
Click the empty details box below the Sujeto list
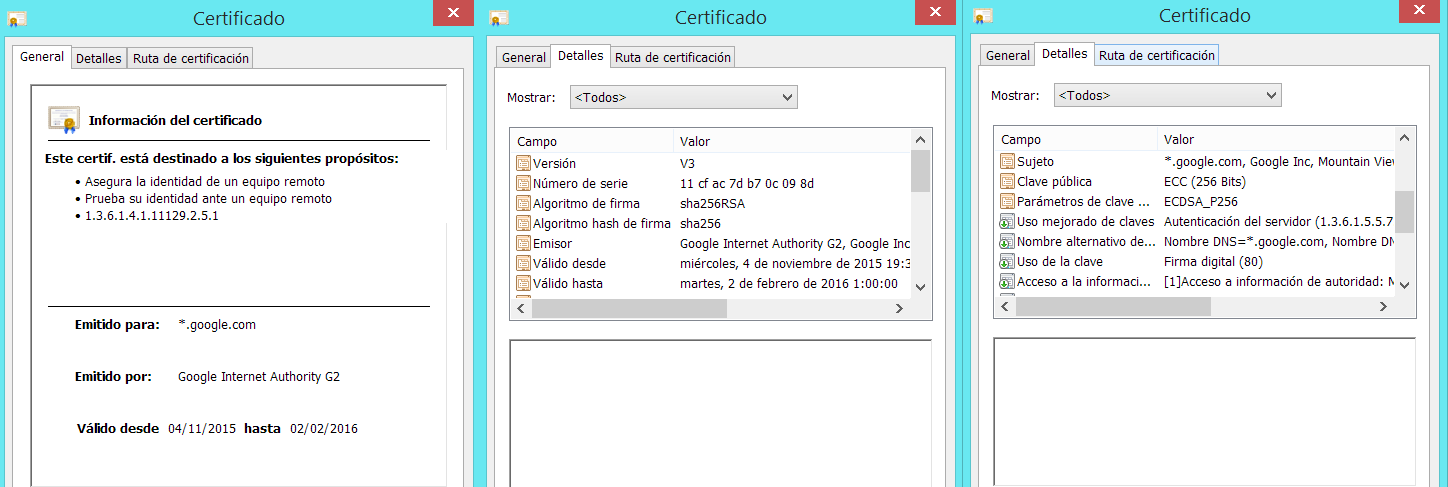click(1204, 410)
